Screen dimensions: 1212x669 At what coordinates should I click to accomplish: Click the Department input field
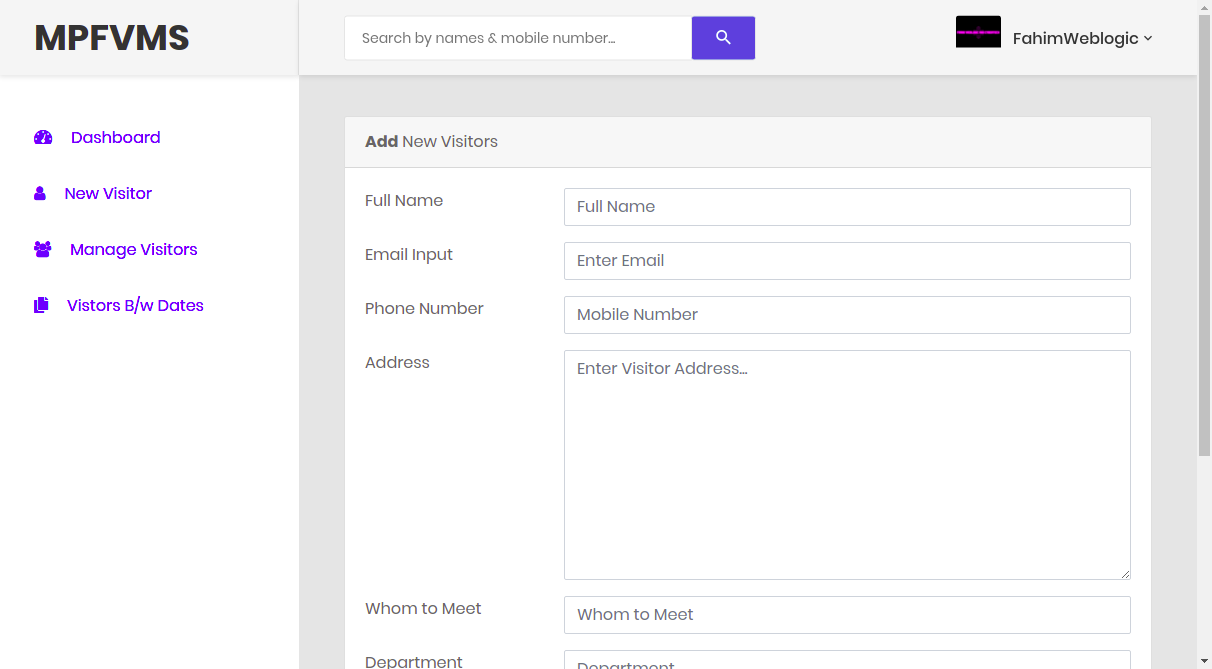pos(847,660)
